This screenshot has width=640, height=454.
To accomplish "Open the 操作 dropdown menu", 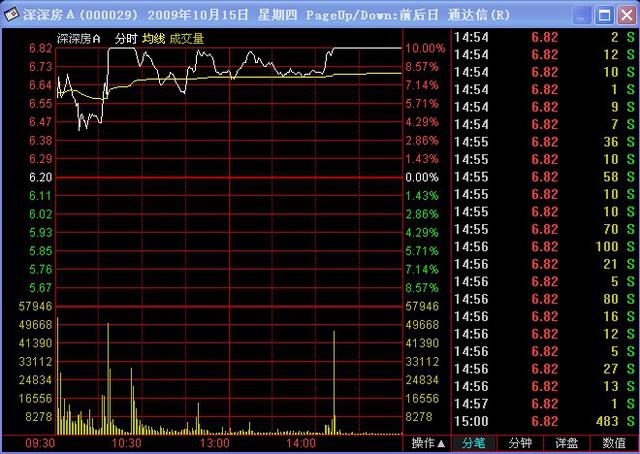I will (x=427, y=443).
